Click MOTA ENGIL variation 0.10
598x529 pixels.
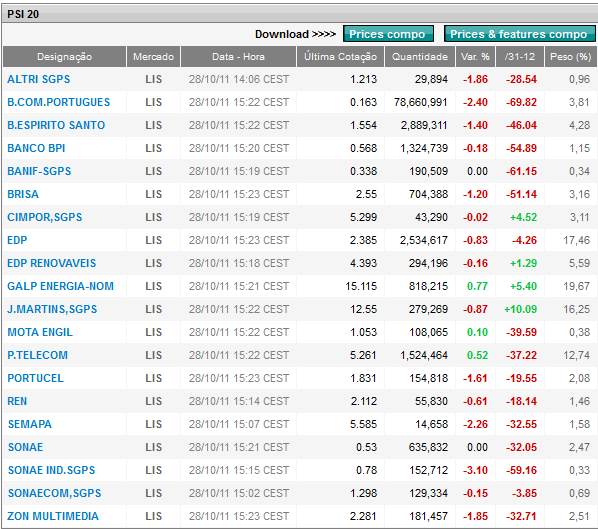(x=477, y=332)
